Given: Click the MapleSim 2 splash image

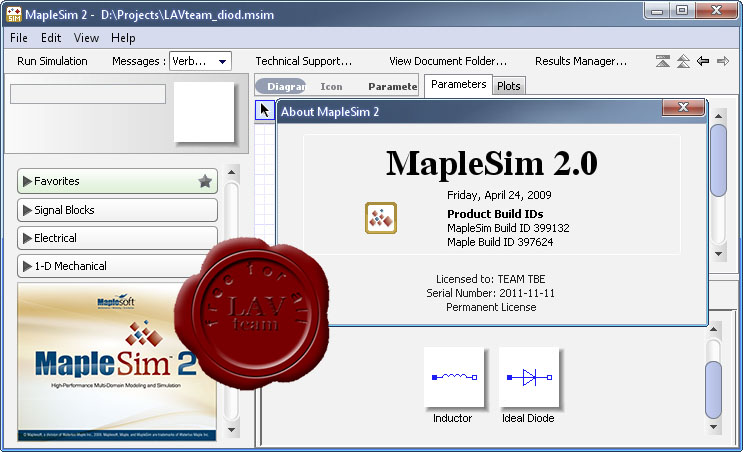Looking at the screenshot, I should click(x=117, y=362).
